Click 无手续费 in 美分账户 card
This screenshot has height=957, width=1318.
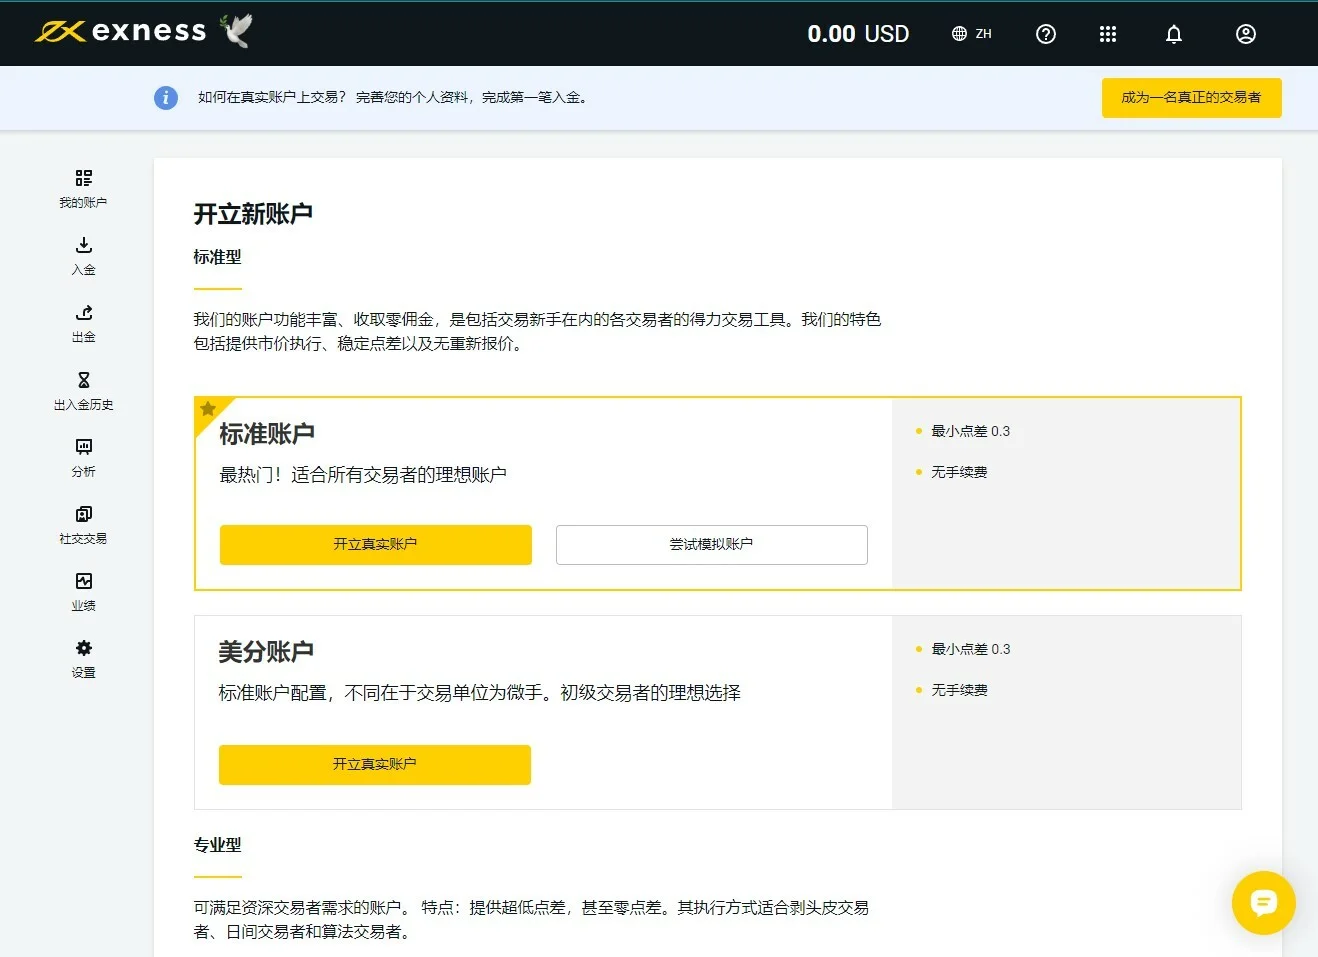pyautogui.click(x=959, y=690)
